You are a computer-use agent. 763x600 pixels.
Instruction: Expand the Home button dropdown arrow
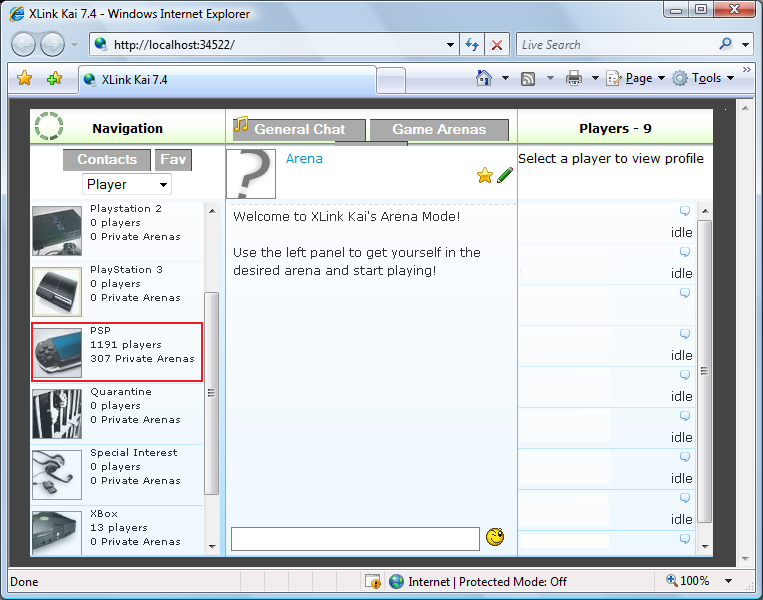pos(505,78)
